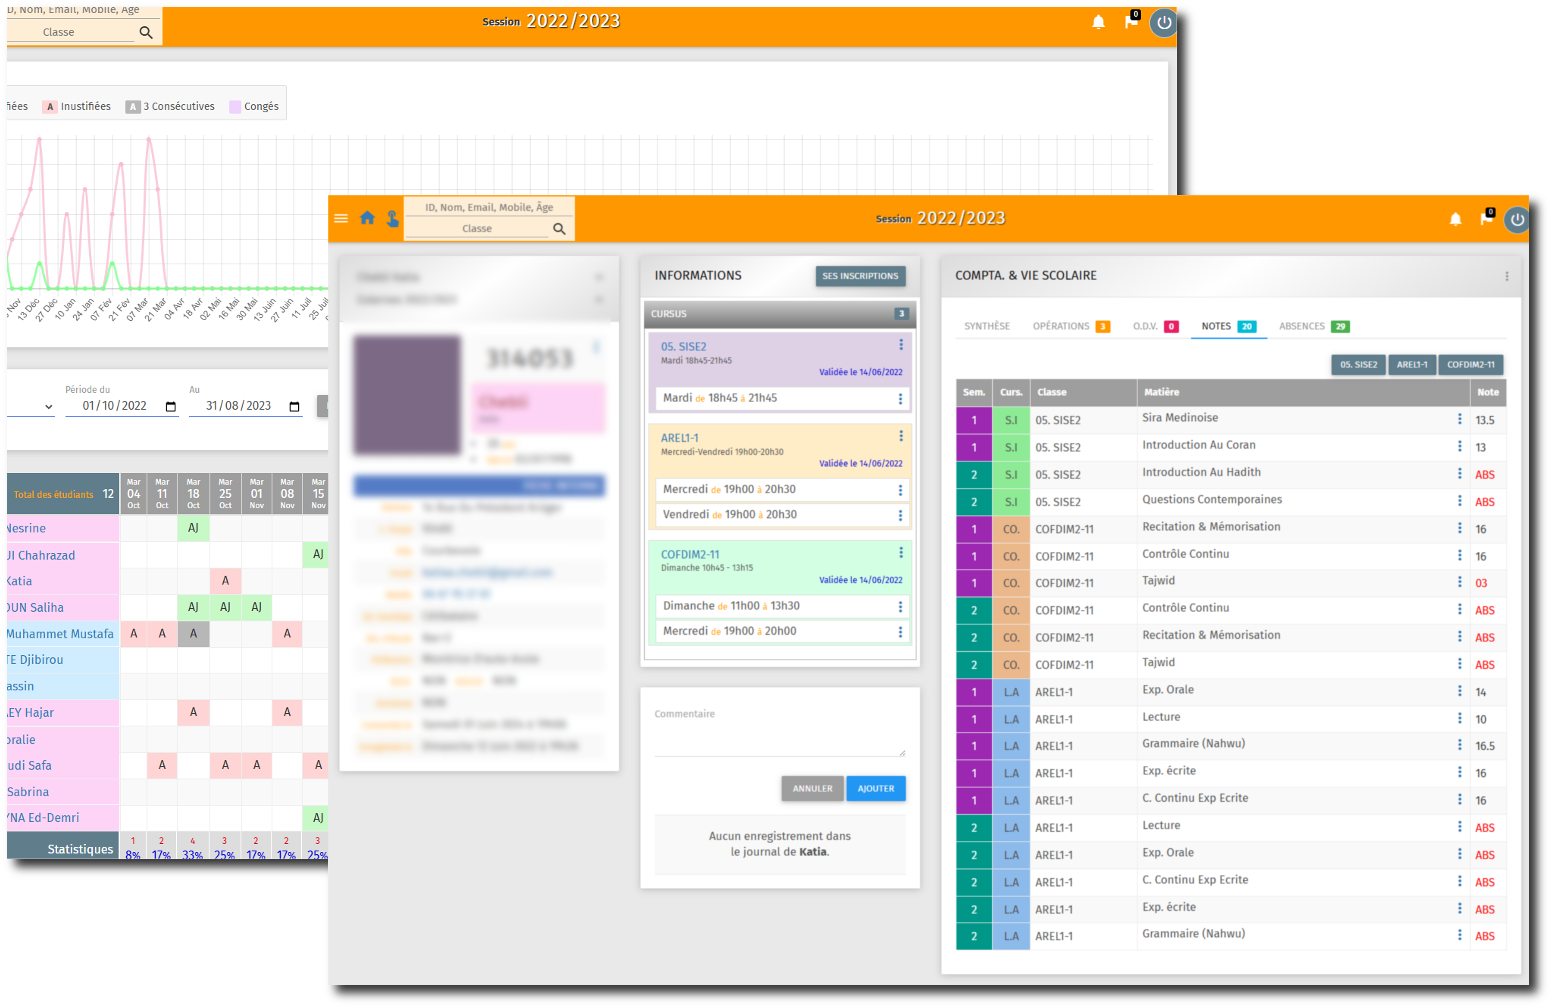Open options menu for Sira Medinoise row
This screenshot has height=1008, width=1552.
click(1459, 419)
